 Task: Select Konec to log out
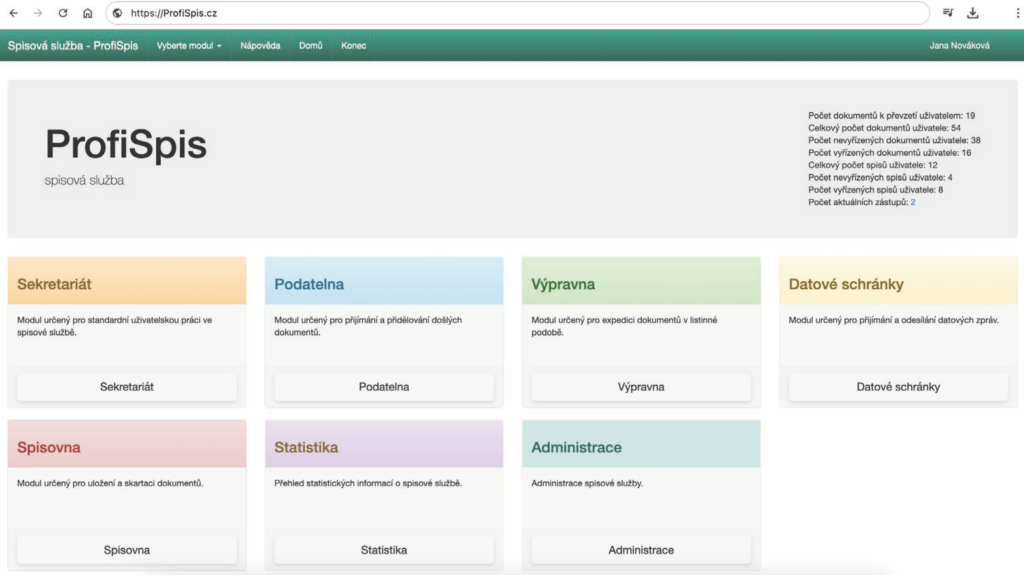coord(353,46)
